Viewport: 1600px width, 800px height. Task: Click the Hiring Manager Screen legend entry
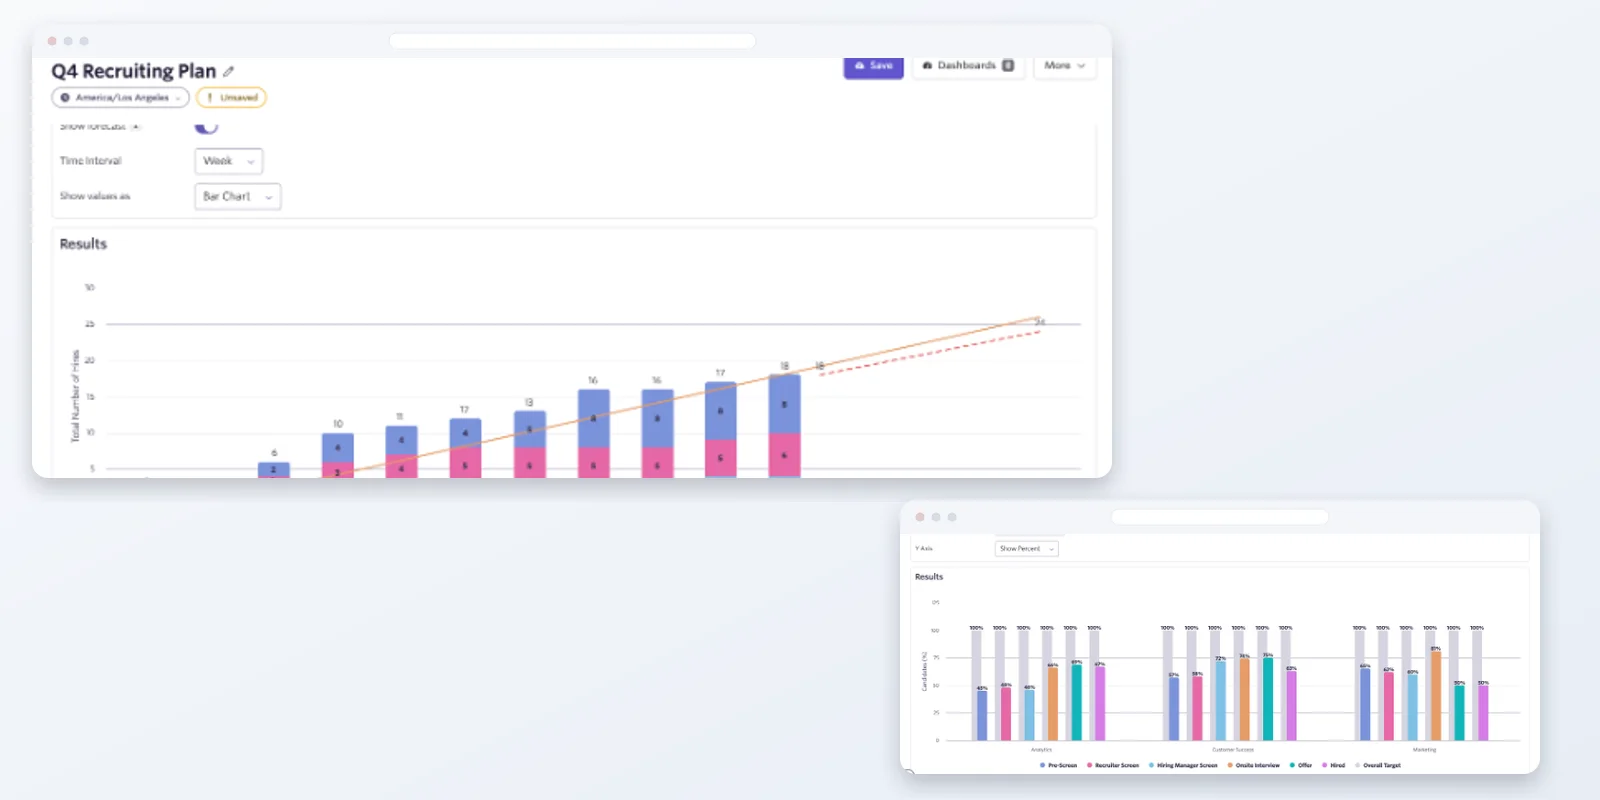(1184, 765)
